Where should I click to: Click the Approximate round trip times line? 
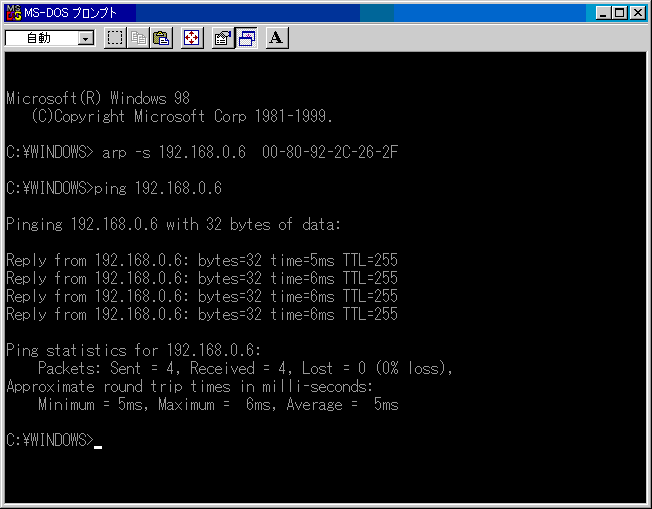tap(190, 387)
